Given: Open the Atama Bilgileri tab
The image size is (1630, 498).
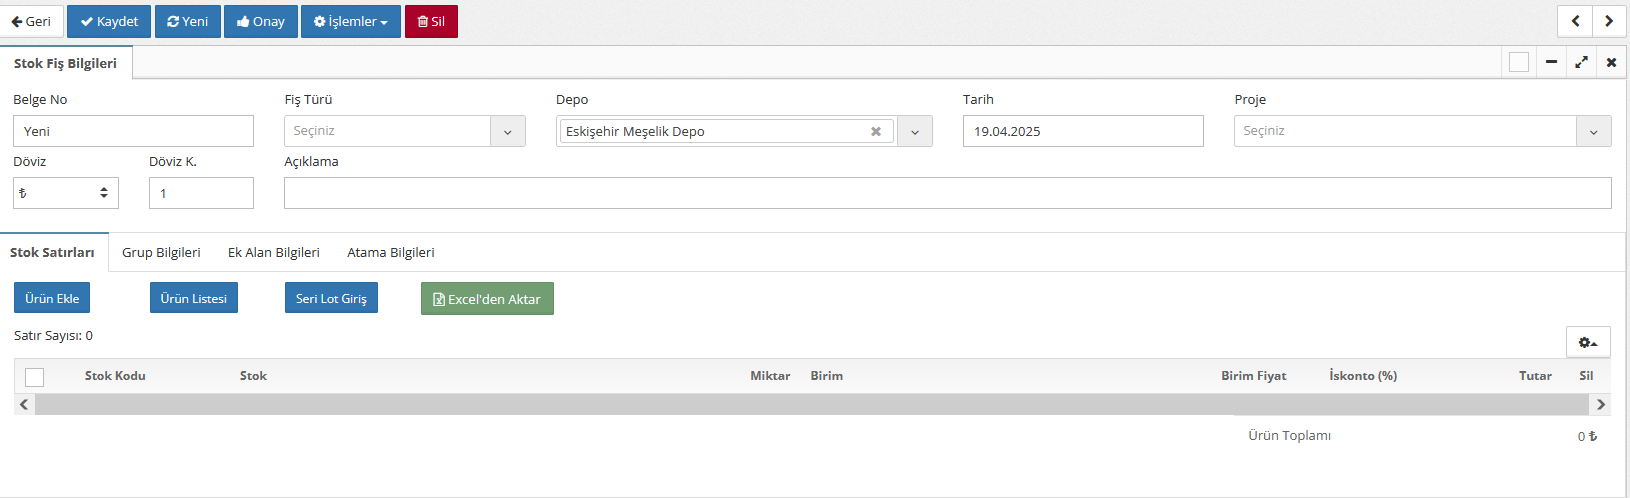Looking at the screenshot, I should (x=390, y=252).
